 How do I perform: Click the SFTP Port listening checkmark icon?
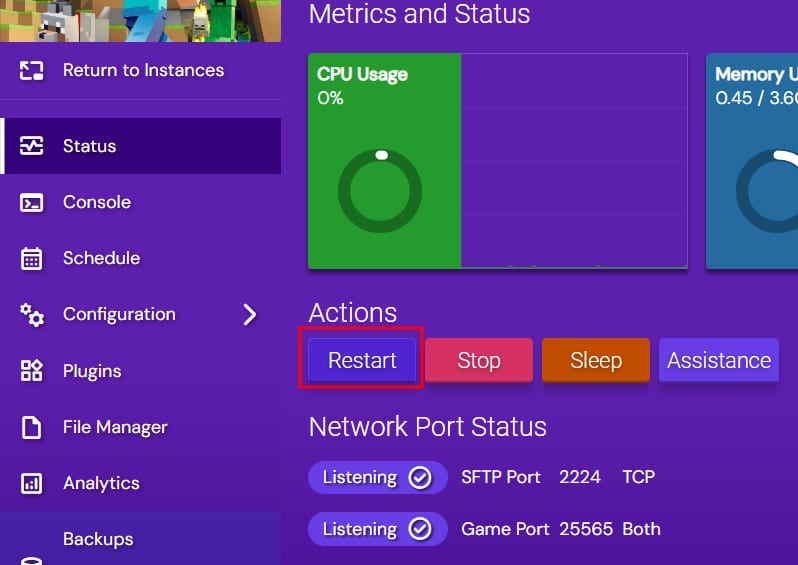[420, 478]
